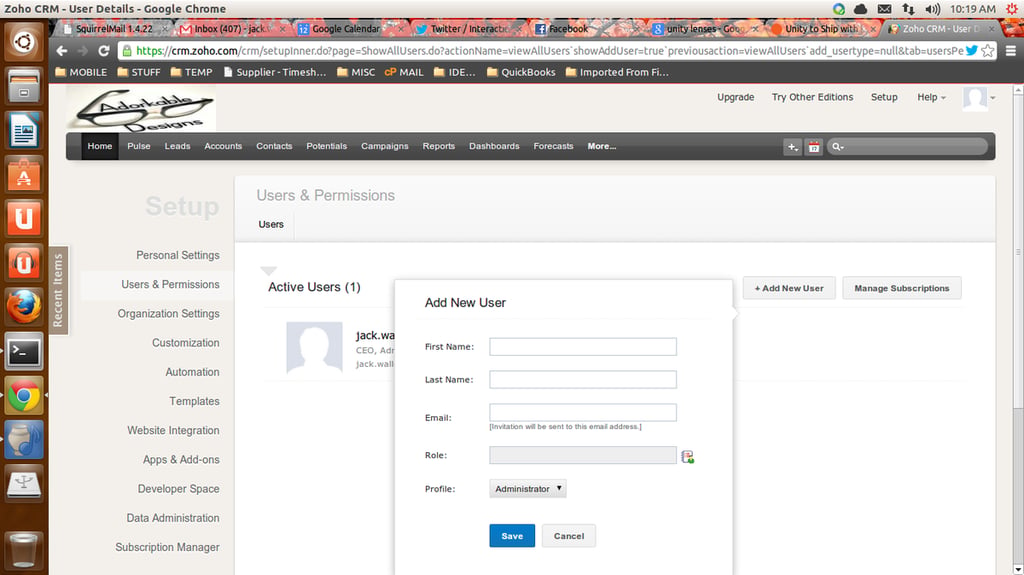Open the Dashboards tab
This screenshot has height=575, width=1024.
tap(494, 146)
